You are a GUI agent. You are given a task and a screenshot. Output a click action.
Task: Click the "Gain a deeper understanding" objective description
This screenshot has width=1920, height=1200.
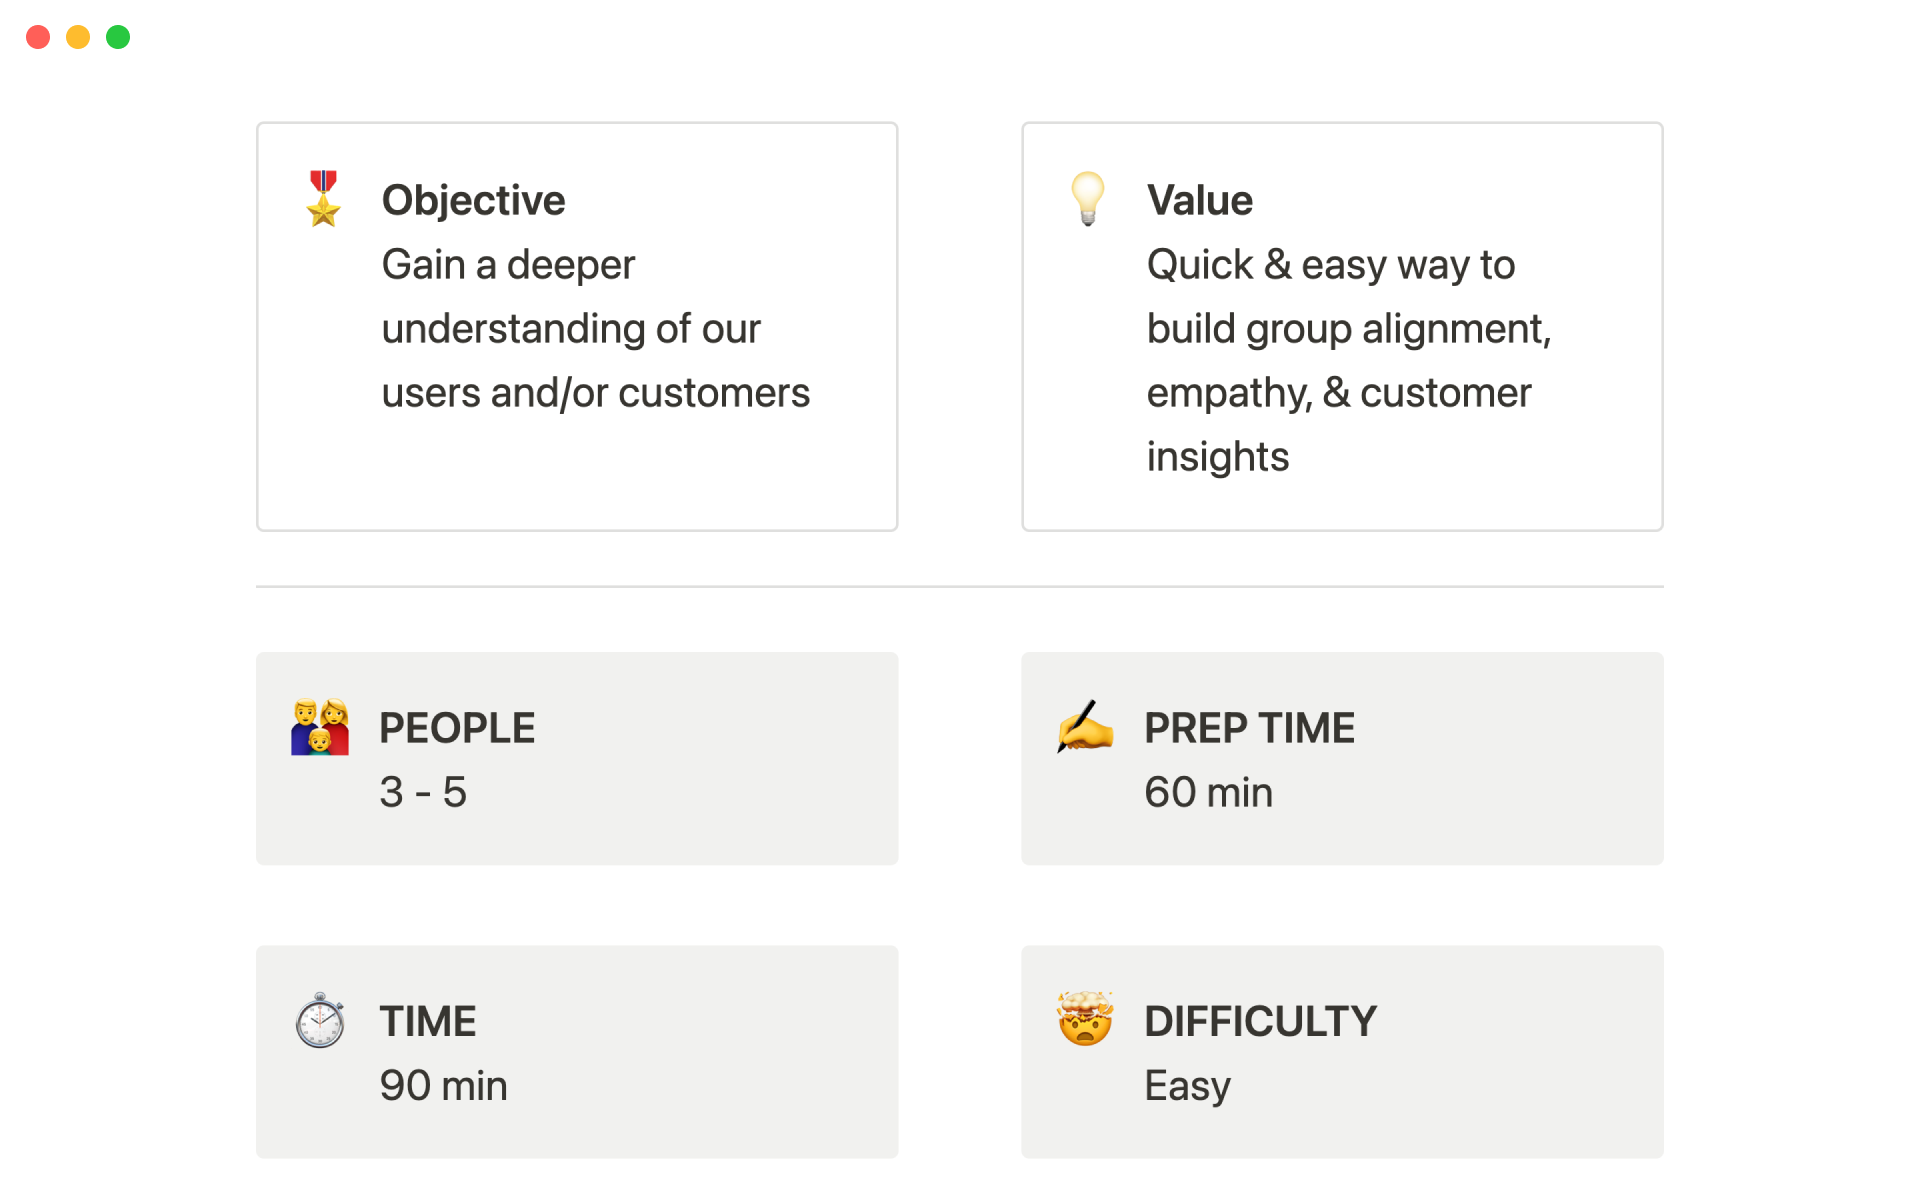(595, 329)
